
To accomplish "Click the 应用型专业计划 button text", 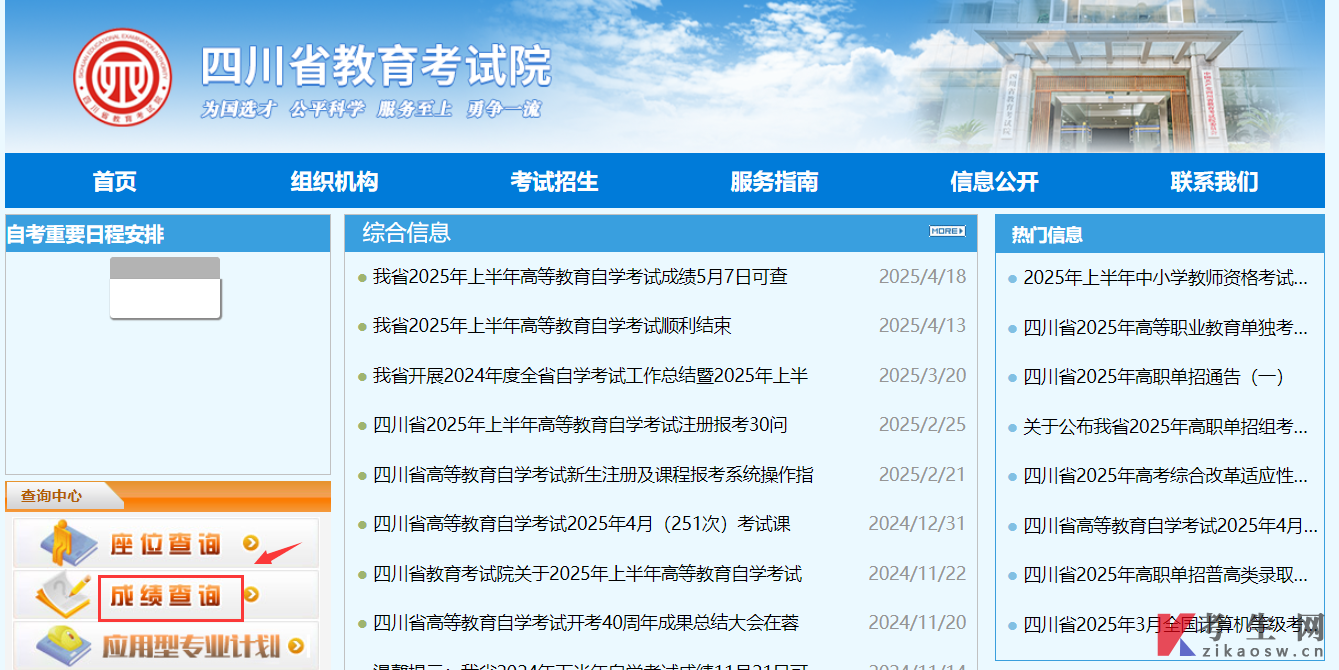I will [x=191, y=646].
